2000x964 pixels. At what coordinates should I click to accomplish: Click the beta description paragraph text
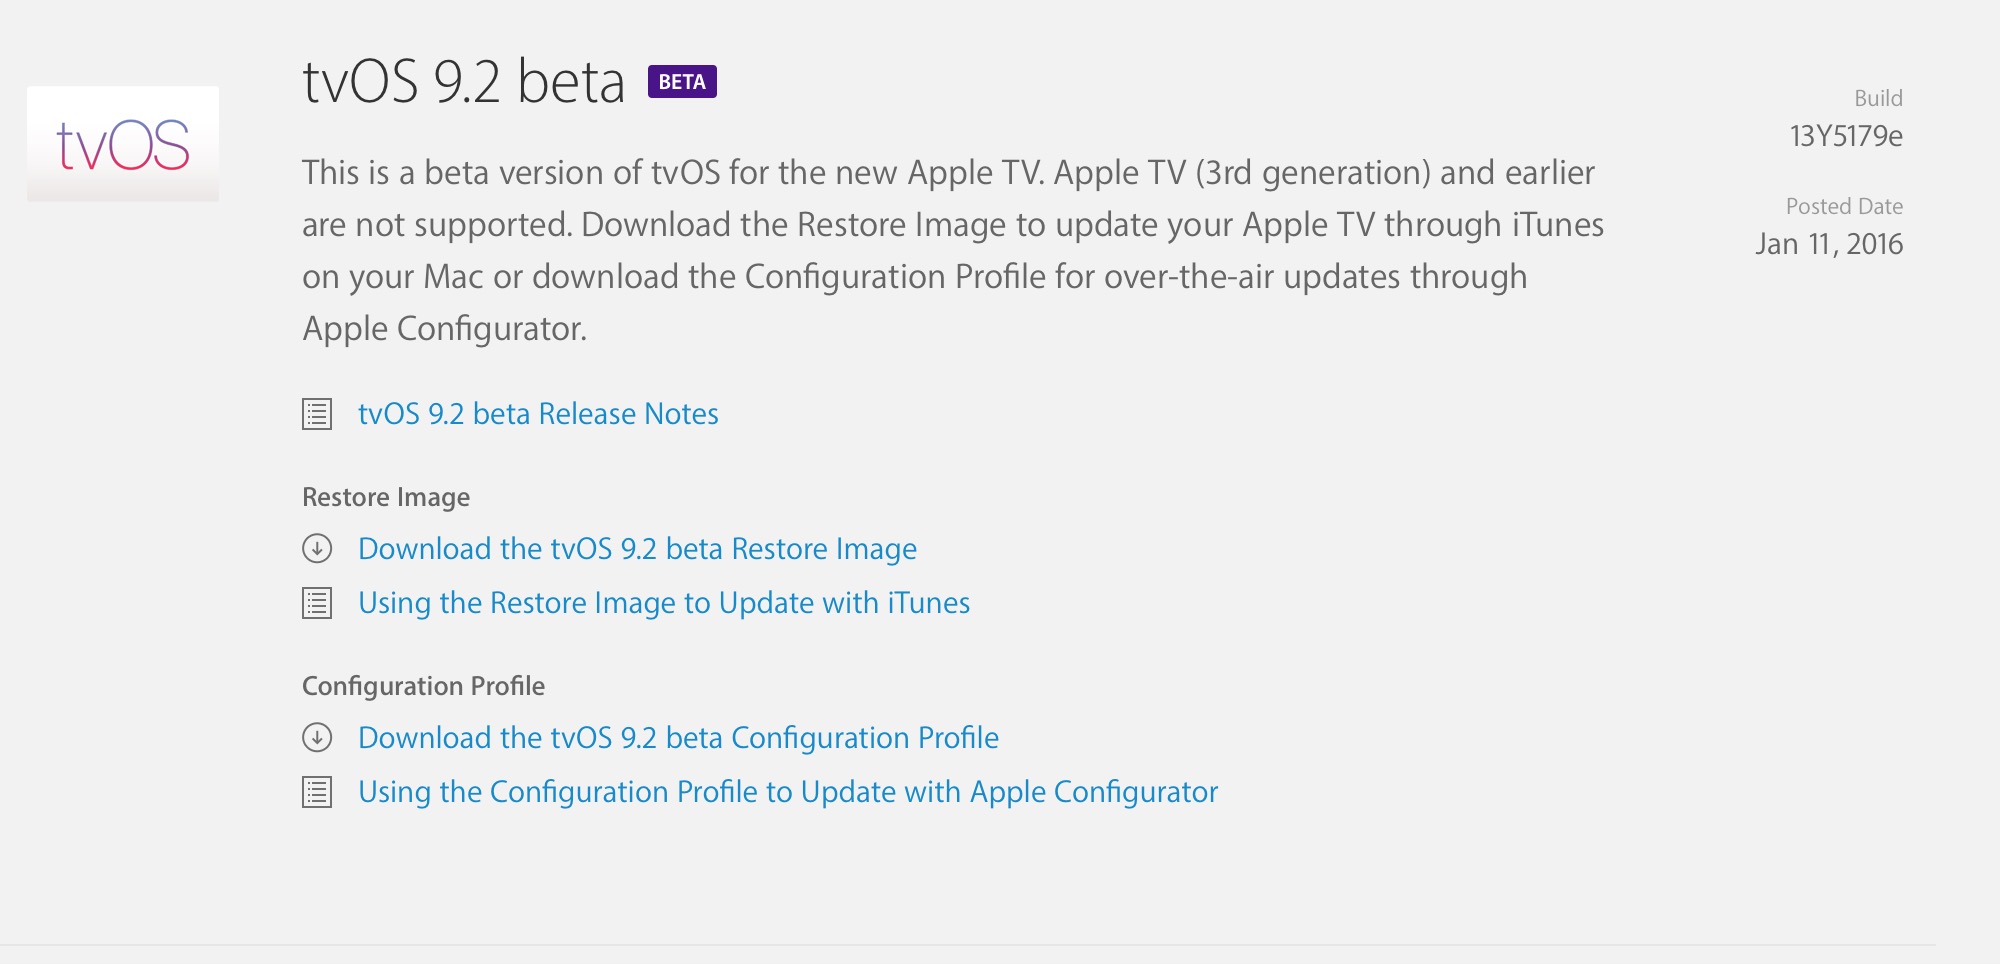(x=953, y=250)
